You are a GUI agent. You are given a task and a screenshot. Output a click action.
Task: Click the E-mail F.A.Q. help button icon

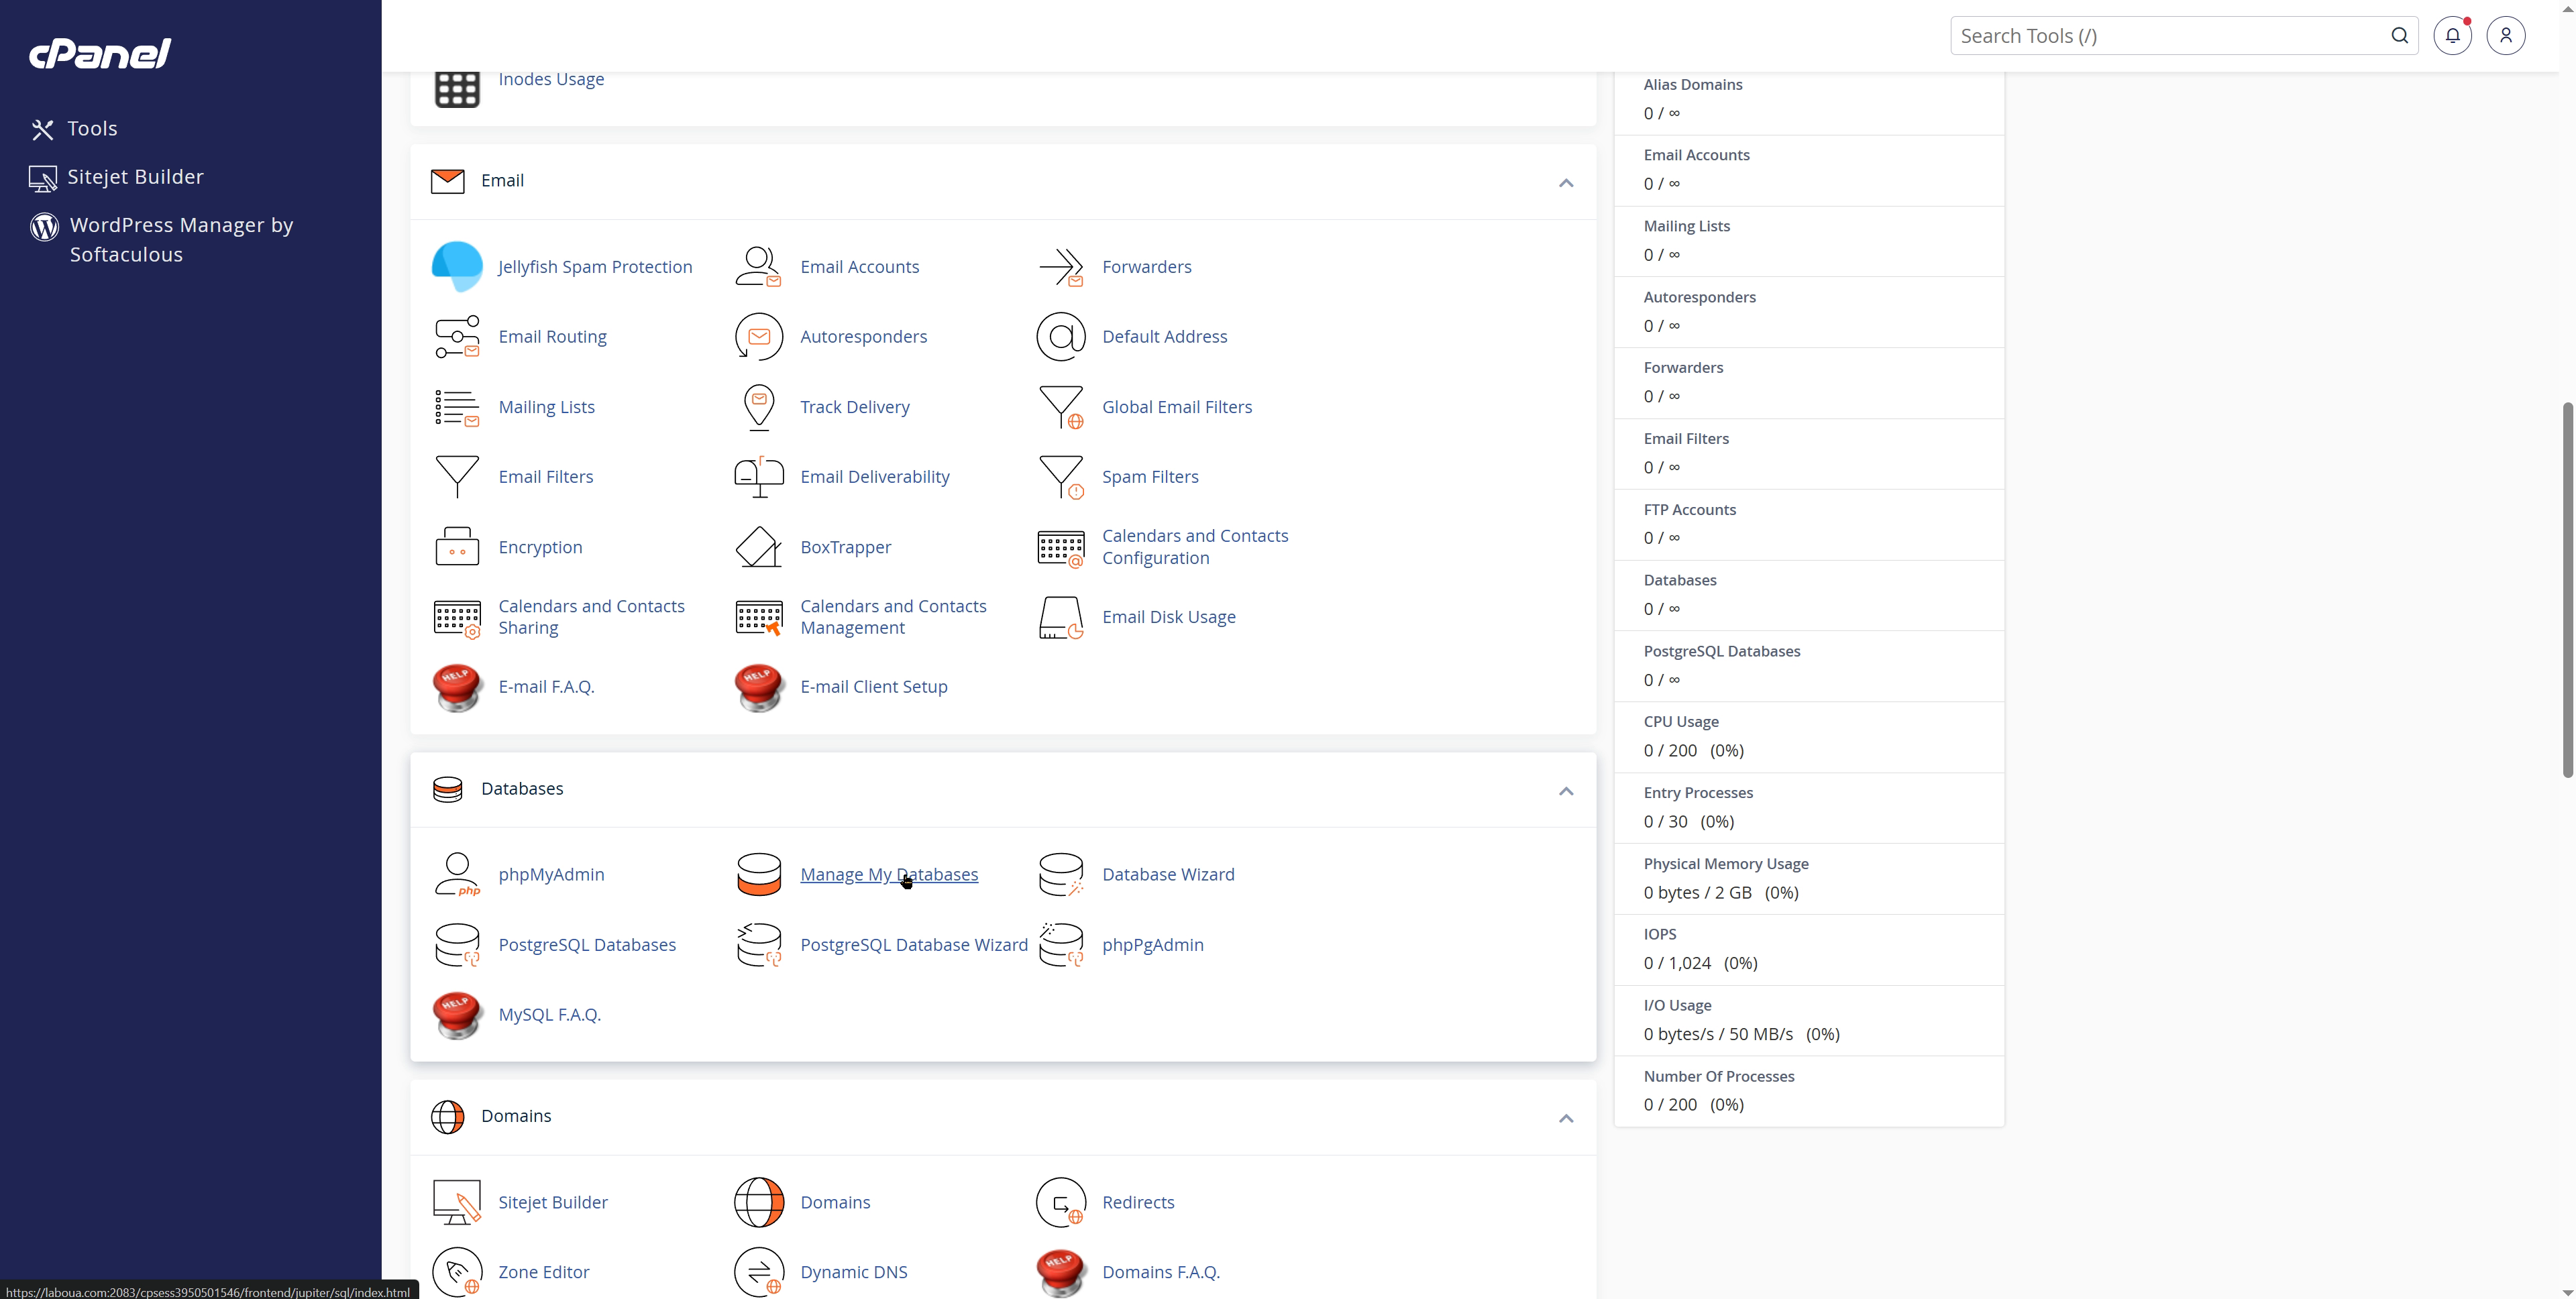(457, 688)
